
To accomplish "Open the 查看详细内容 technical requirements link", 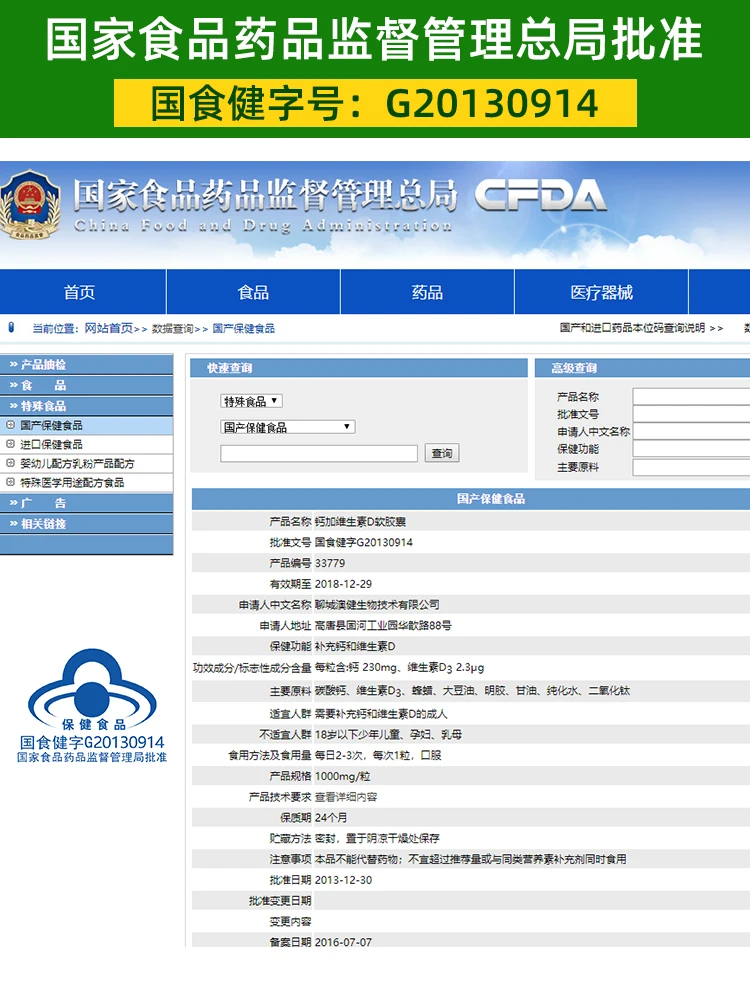I will [x=346, y=797].
